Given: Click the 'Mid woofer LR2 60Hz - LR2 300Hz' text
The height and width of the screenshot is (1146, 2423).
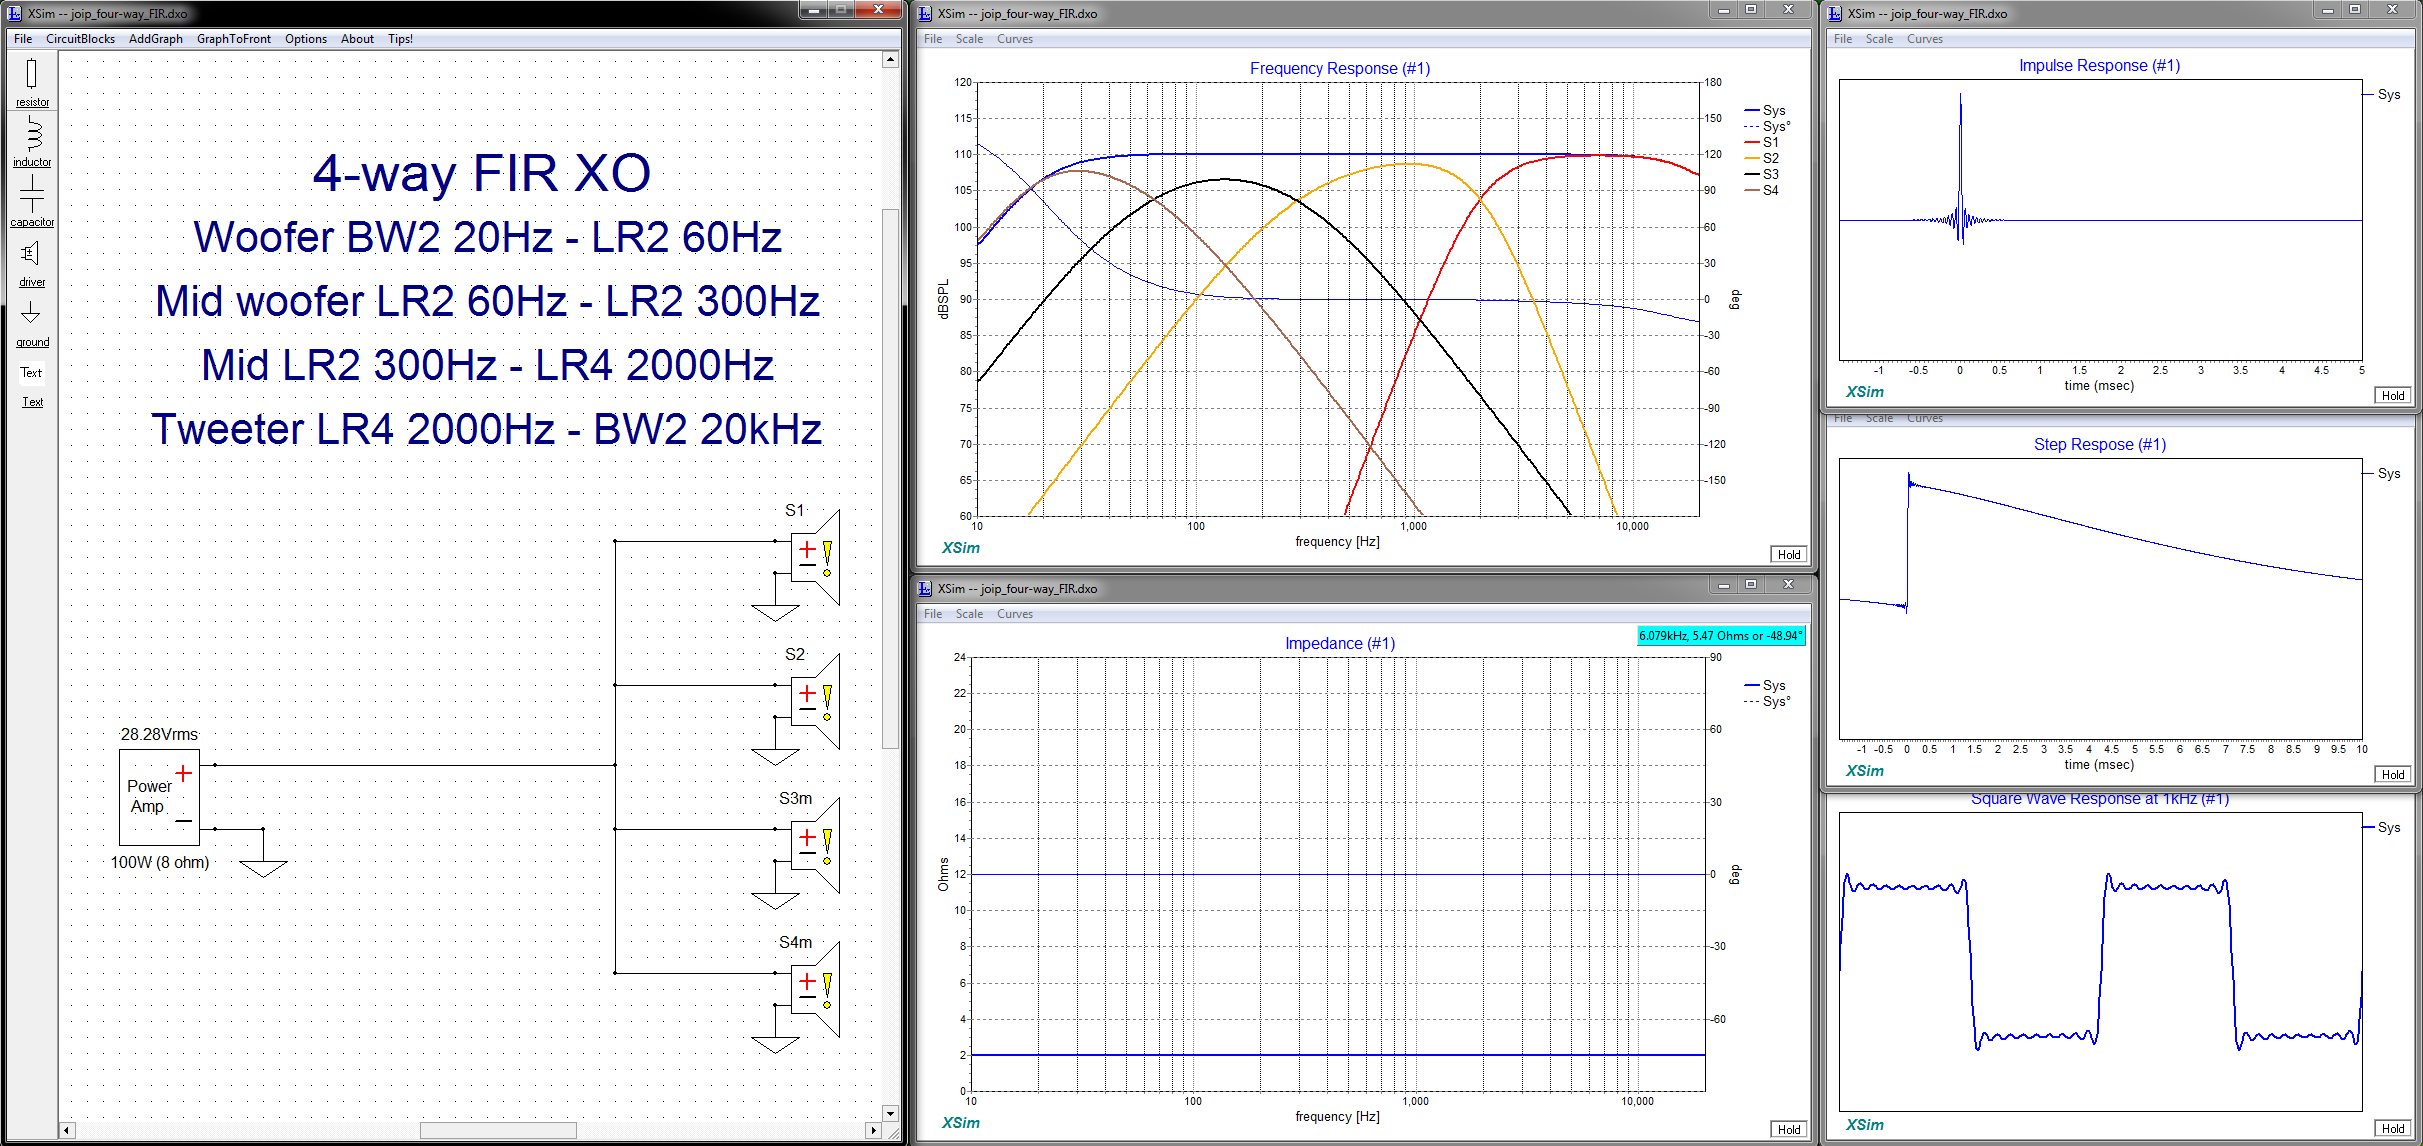Looking at the screenshot, I should point(488,302).
